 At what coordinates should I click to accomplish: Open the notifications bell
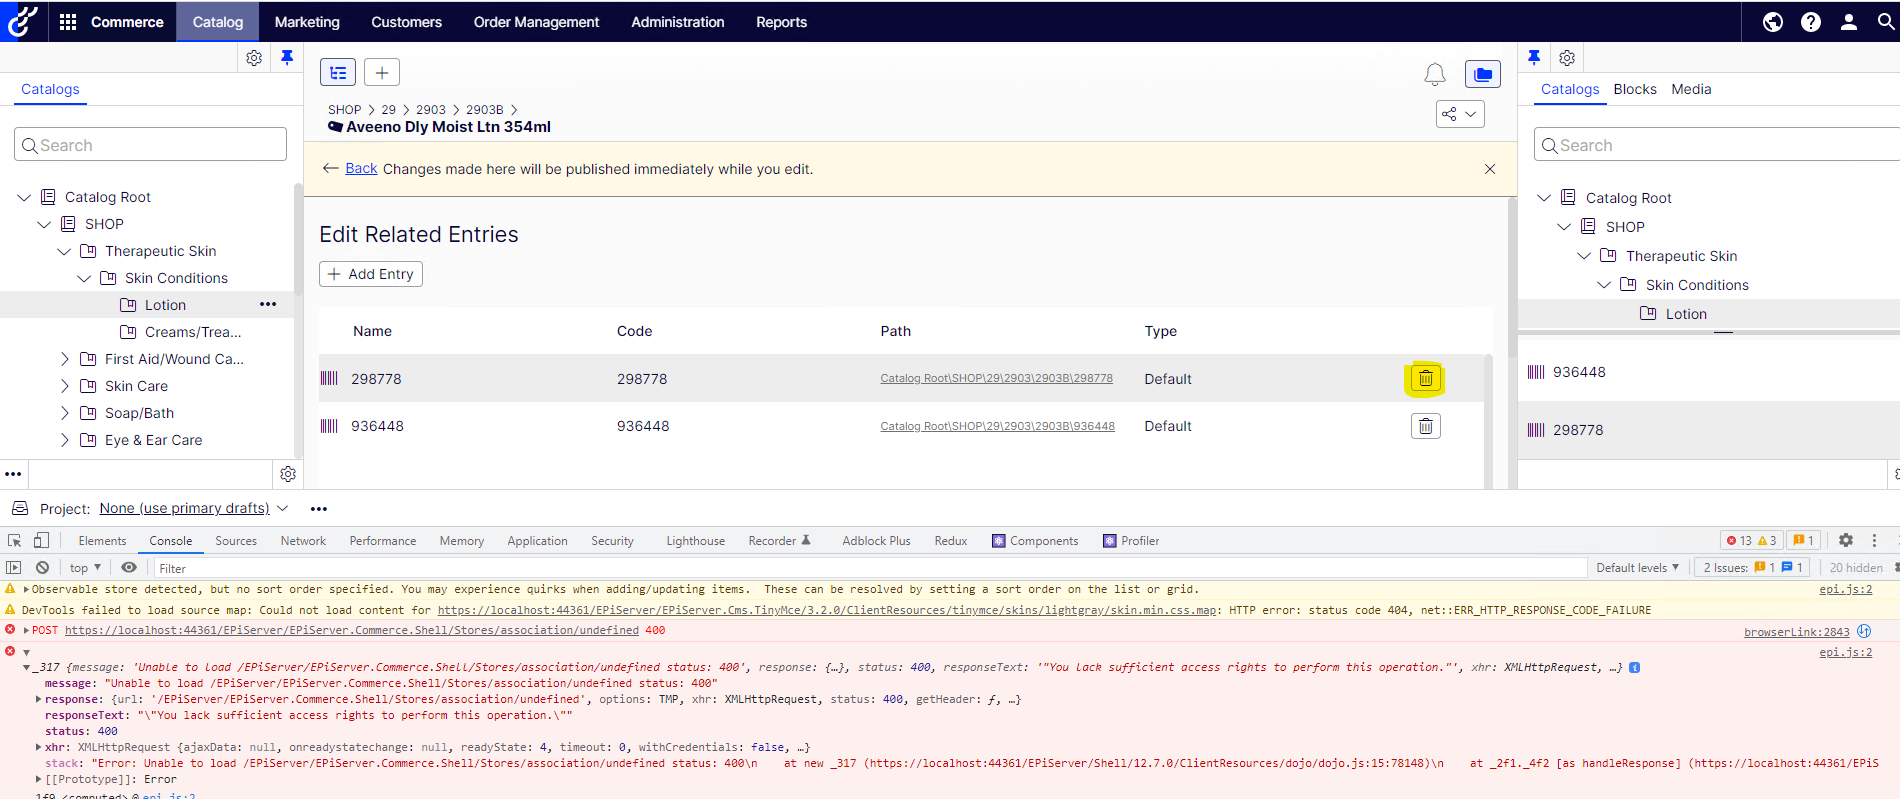coord(1434,74)
